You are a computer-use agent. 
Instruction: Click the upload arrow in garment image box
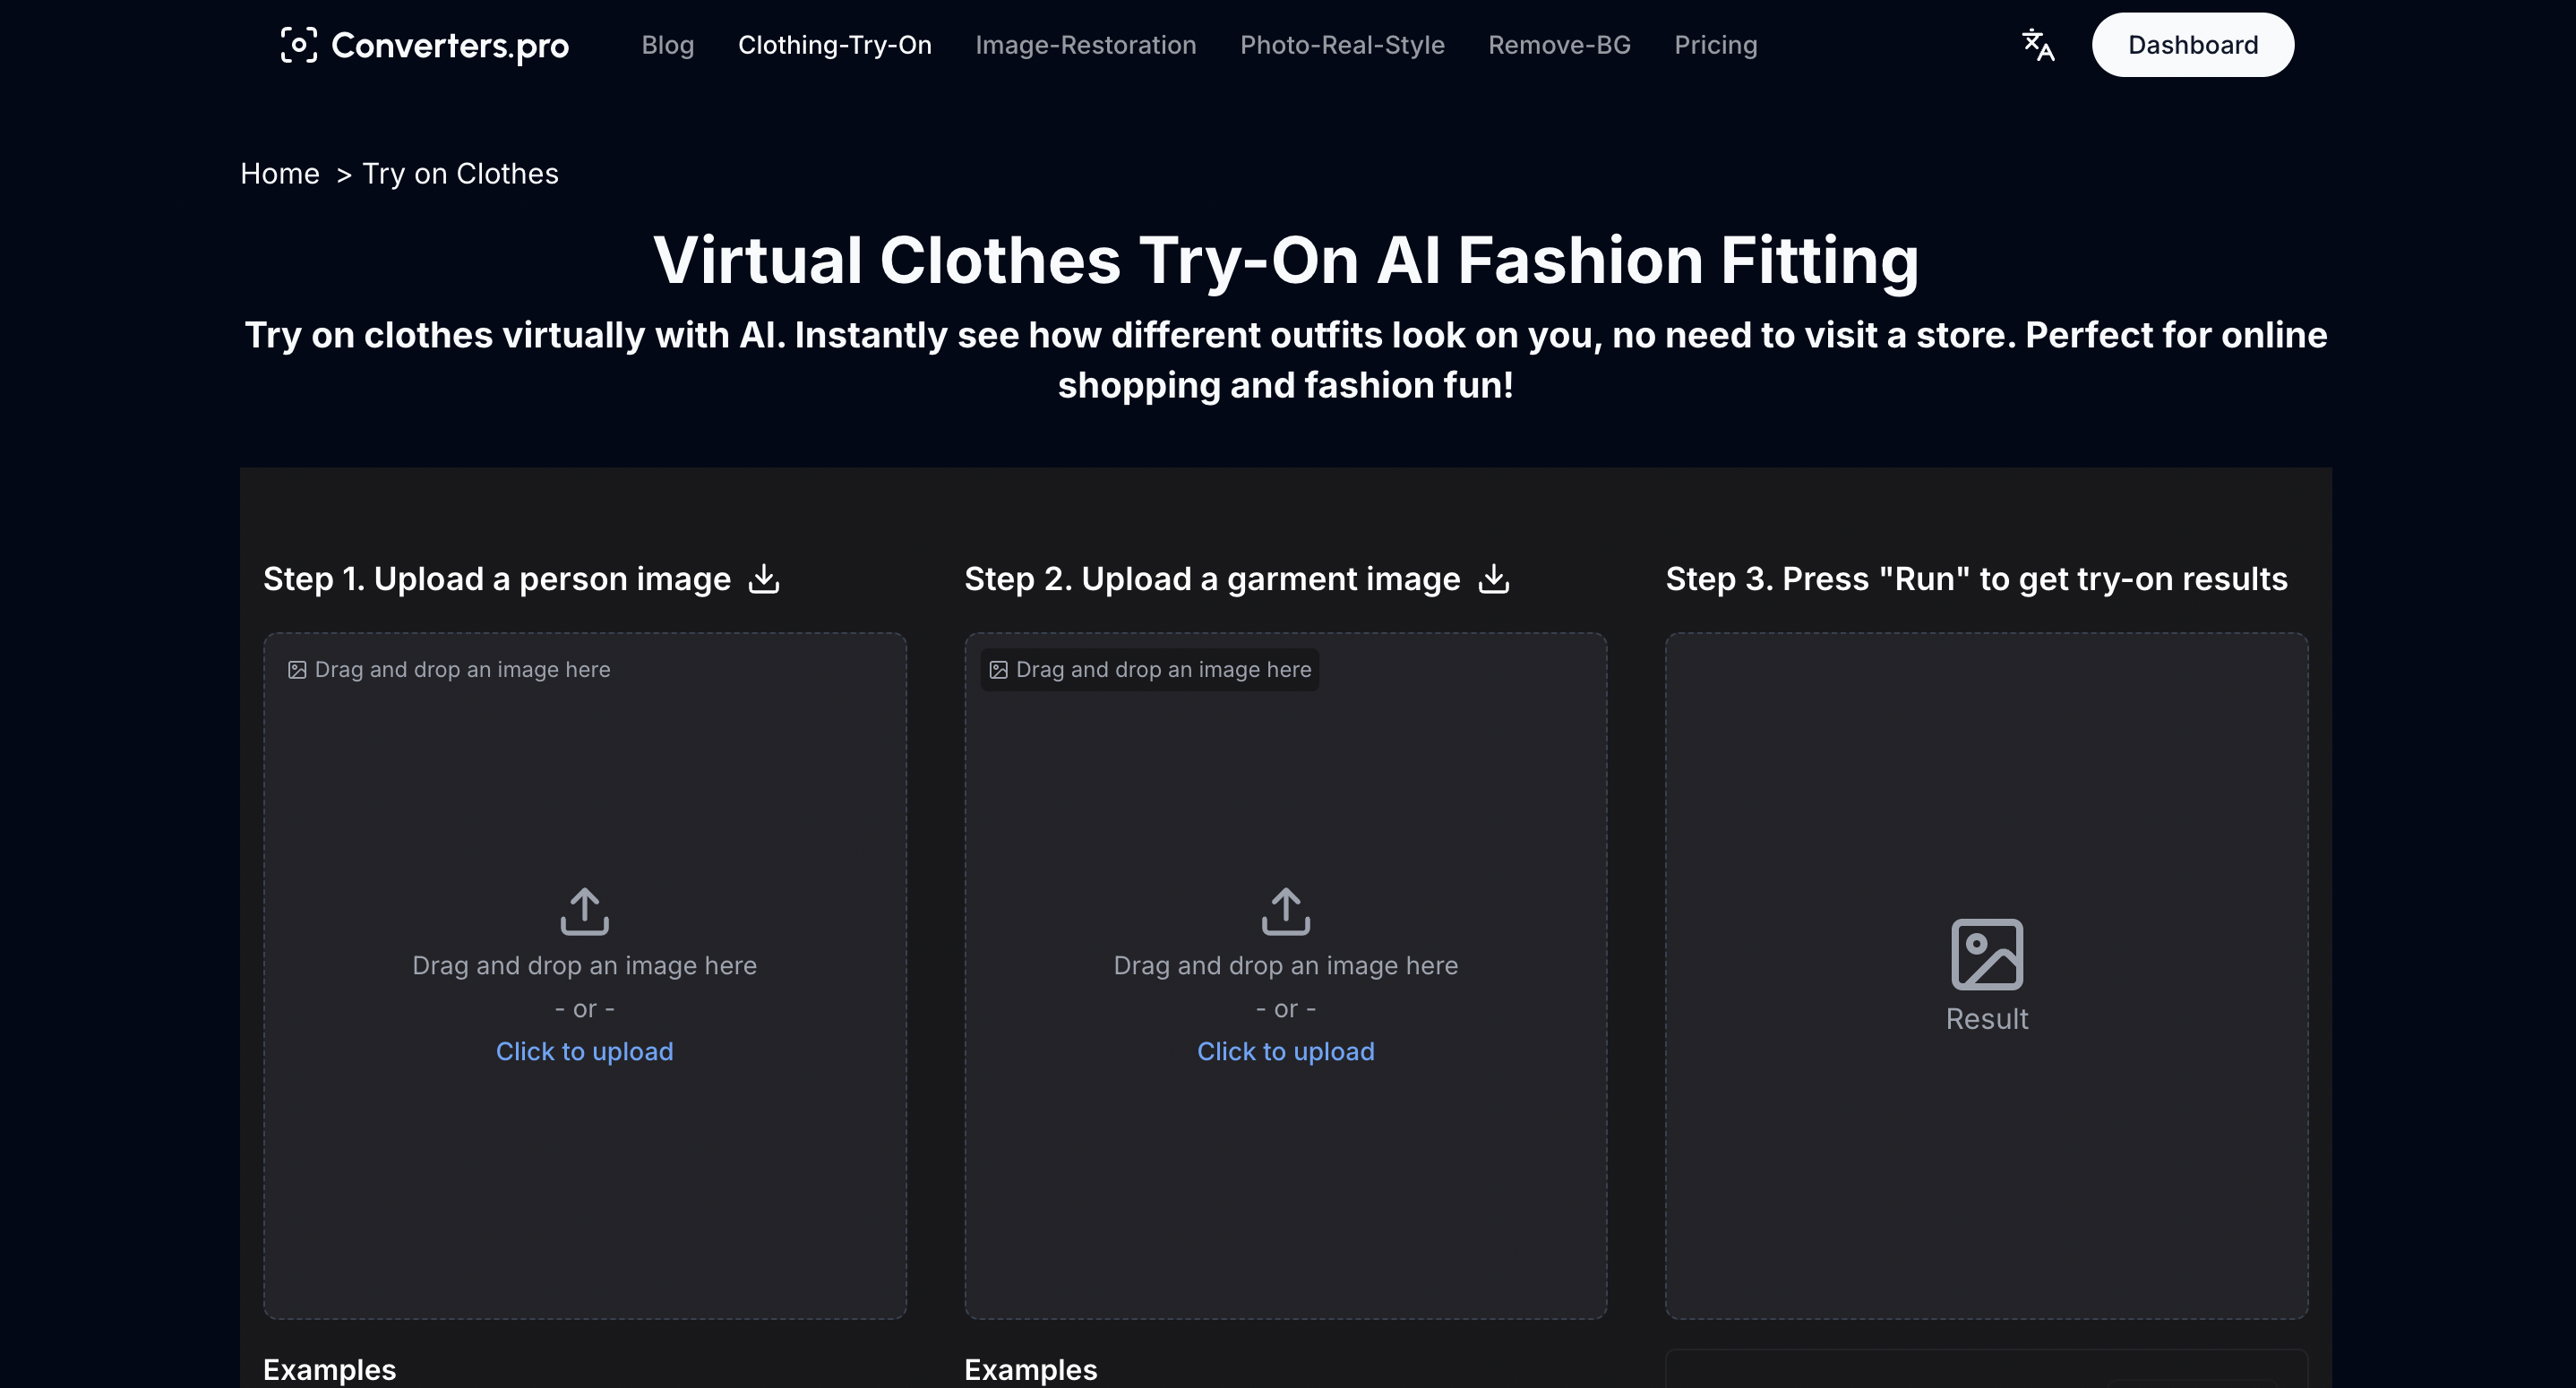[x=1286, y=911]
